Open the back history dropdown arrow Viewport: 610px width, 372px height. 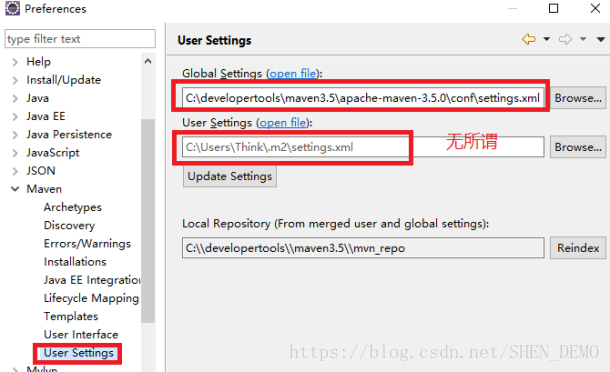coord(547,39)
